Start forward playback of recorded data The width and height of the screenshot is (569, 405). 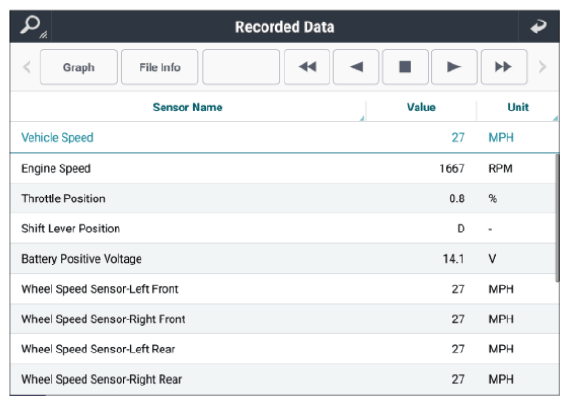pos(454,67)
